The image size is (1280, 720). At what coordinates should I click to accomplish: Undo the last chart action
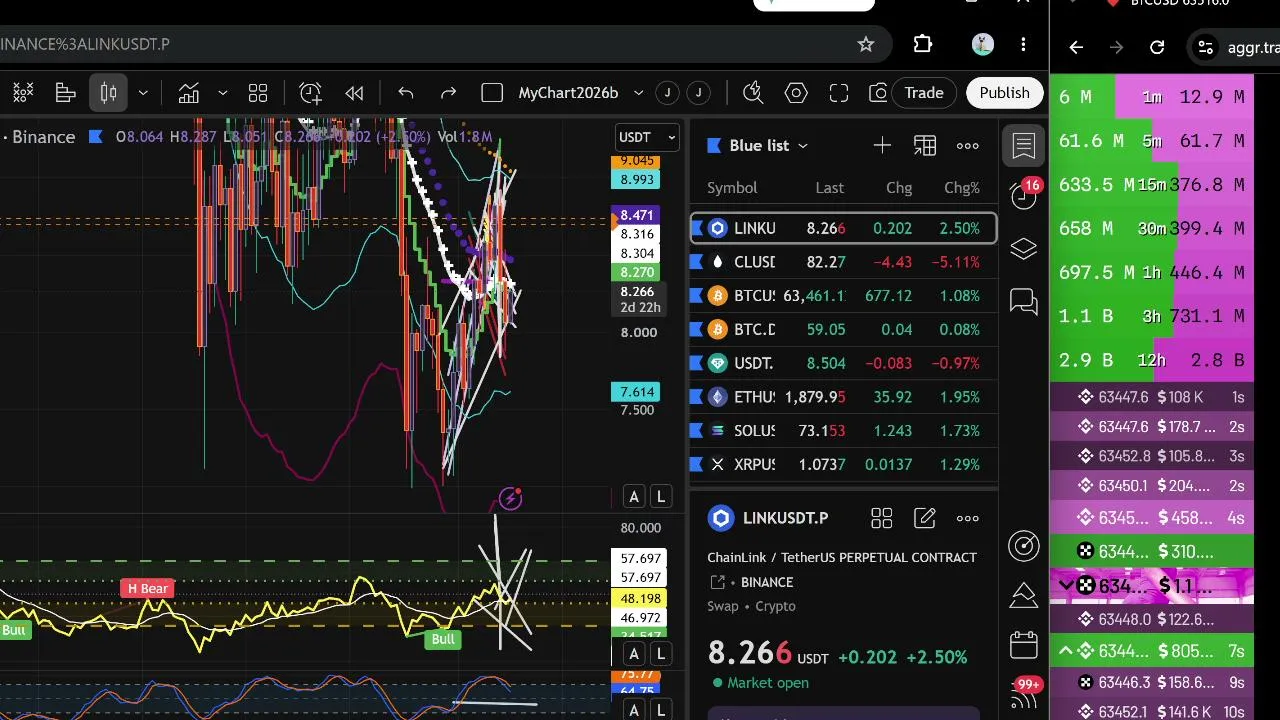(406, 93)
